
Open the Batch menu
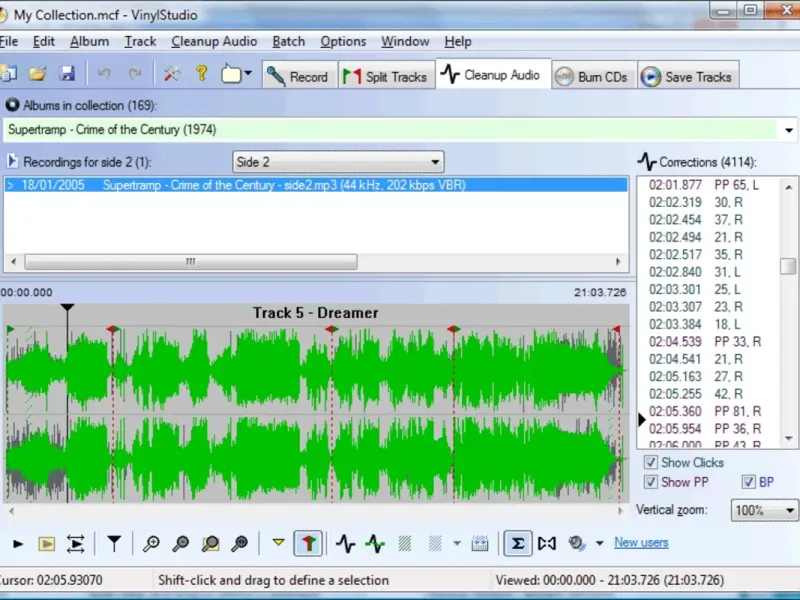(288, 41)
